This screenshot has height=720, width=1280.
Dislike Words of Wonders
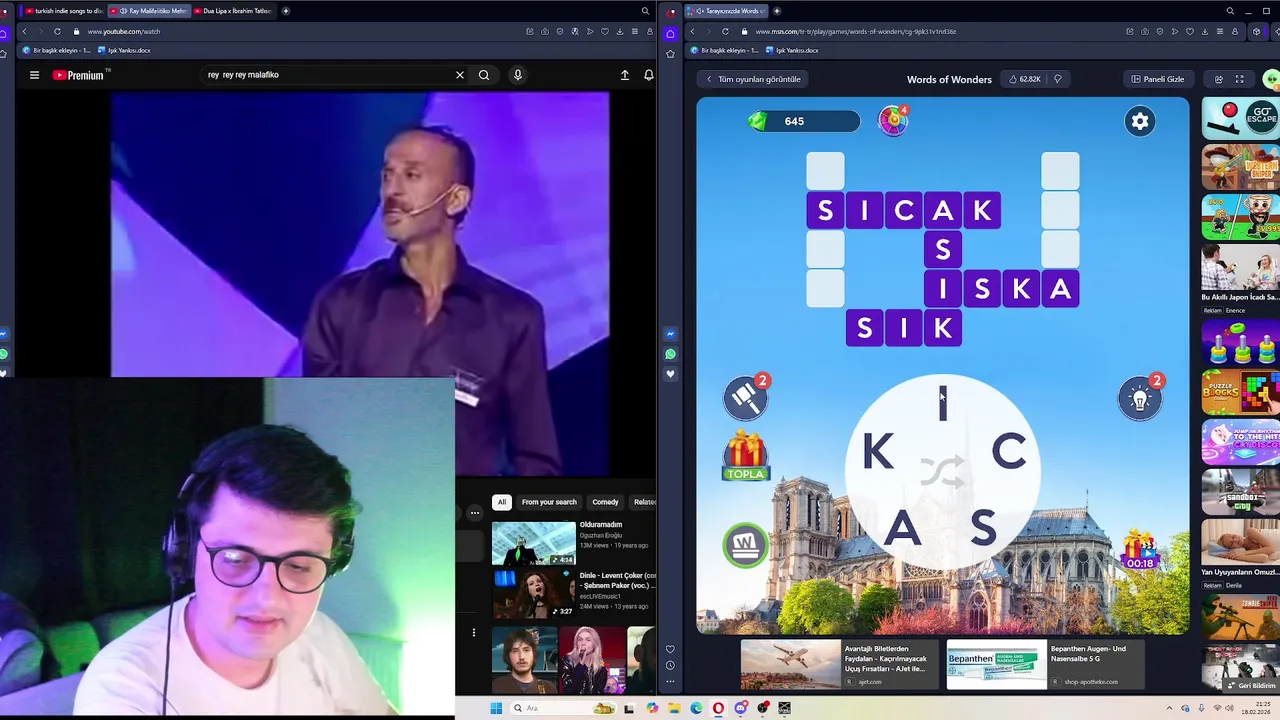coord(1057,79)
